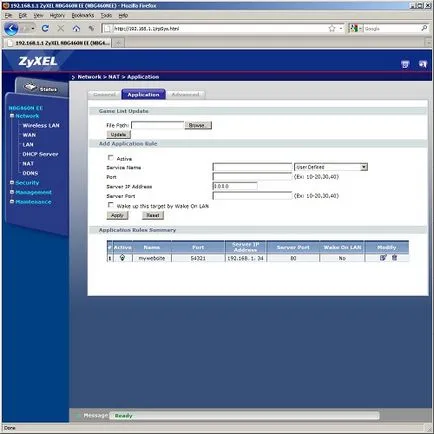Switch to the General tab
Screen dimensions: 434x434
(104, 95)
